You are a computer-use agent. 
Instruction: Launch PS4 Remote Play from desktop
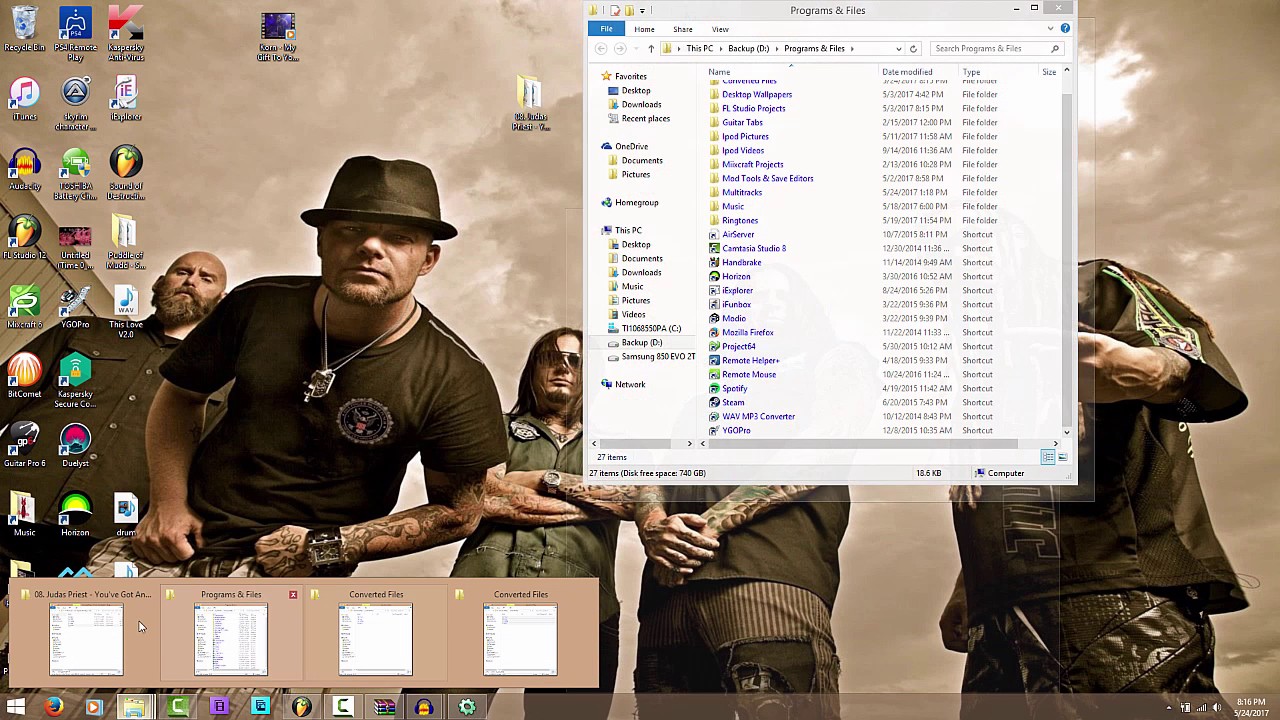click(x=75, y=33)
